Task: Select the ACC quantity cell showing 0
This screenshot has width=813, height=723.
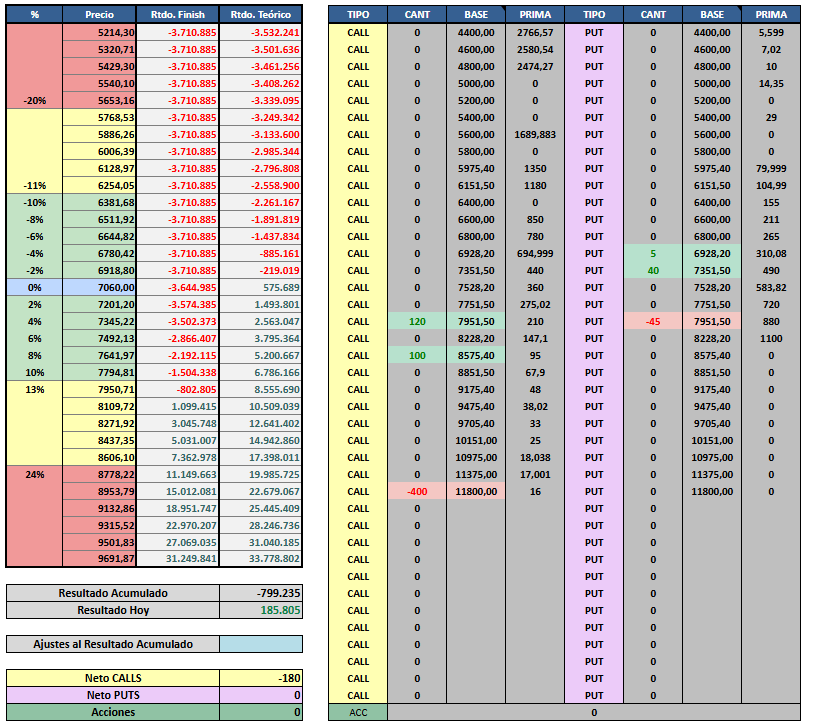Action: tap(594, 712)
